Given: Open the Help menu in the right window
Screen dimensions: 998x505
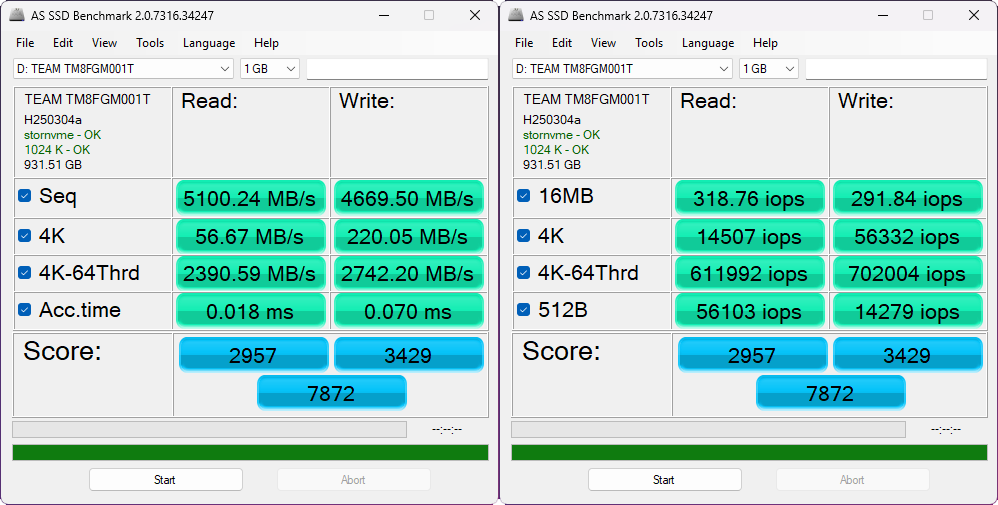Looking at the screenshot, I should click(x=765, y=43).
